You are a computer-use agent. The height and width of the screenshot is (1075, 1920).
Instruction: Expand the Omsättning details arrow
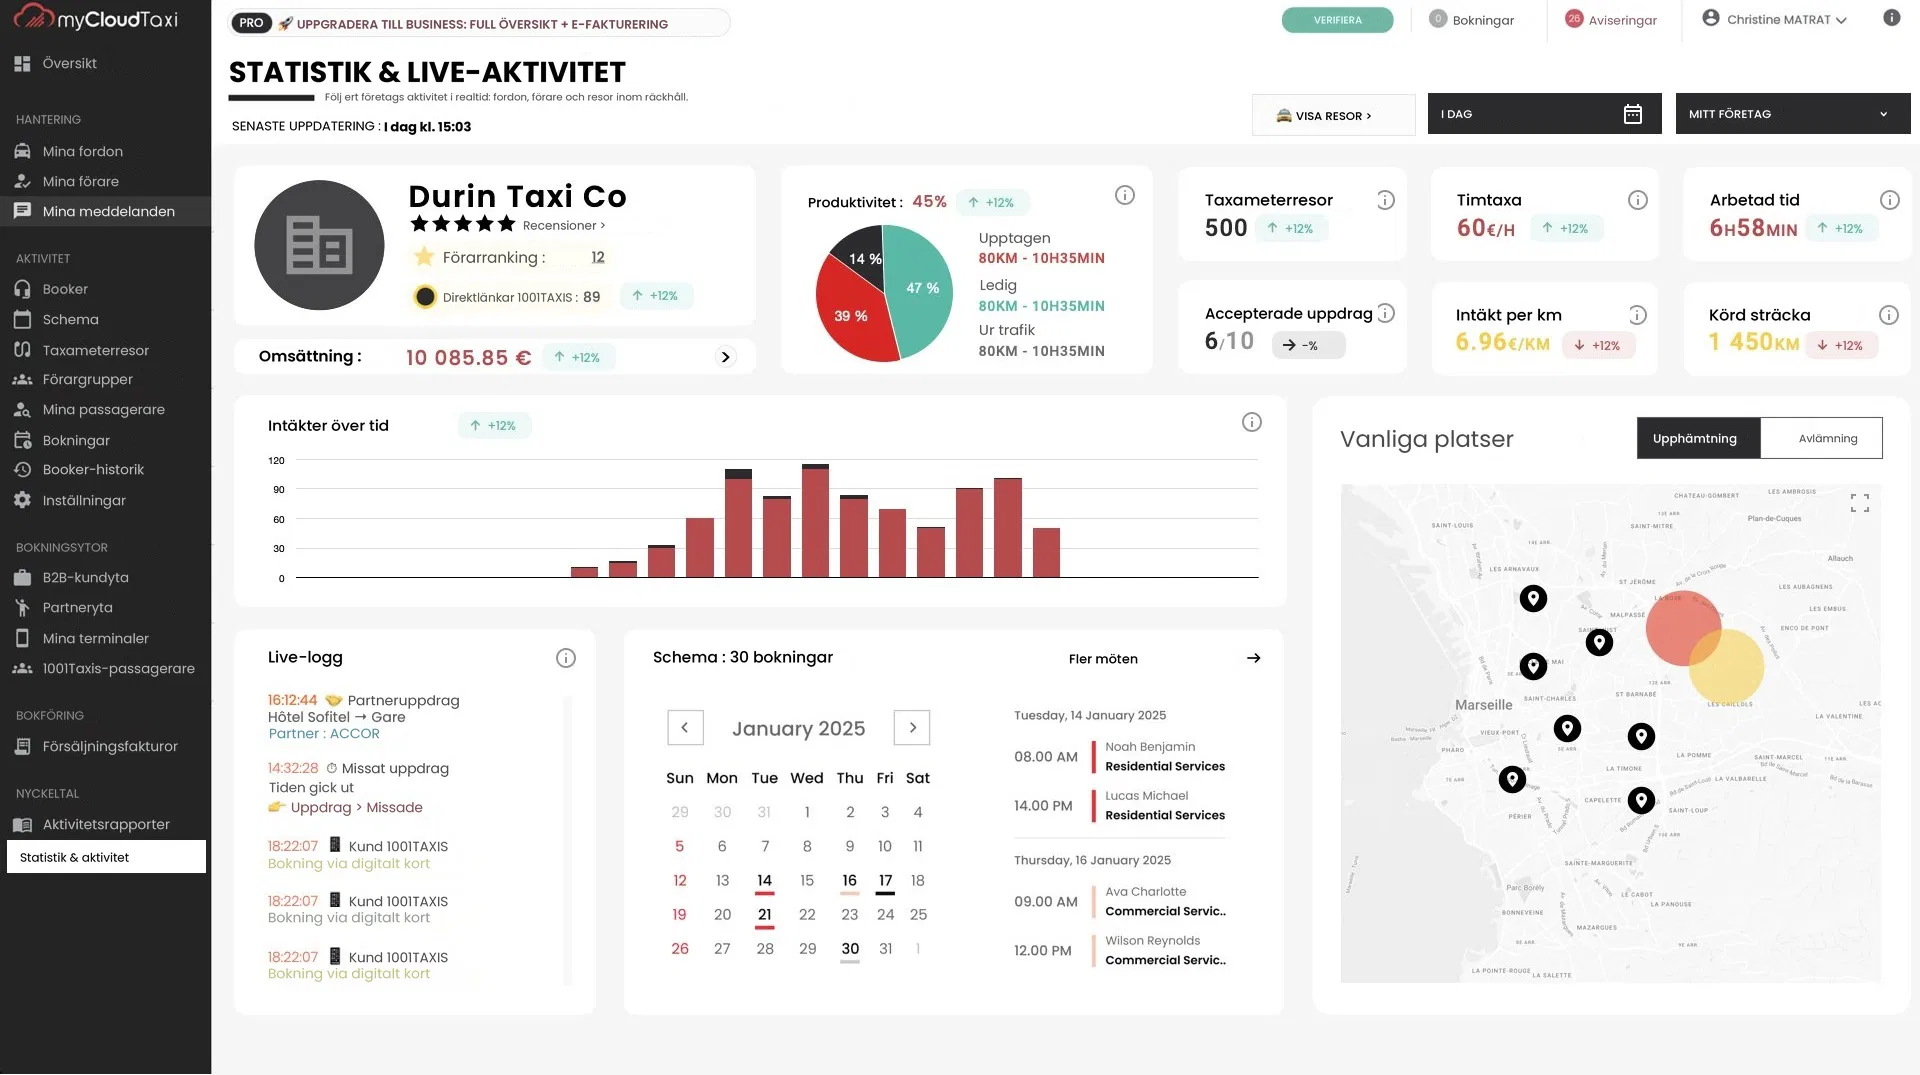pyautogui.click(x=726, y=357)
